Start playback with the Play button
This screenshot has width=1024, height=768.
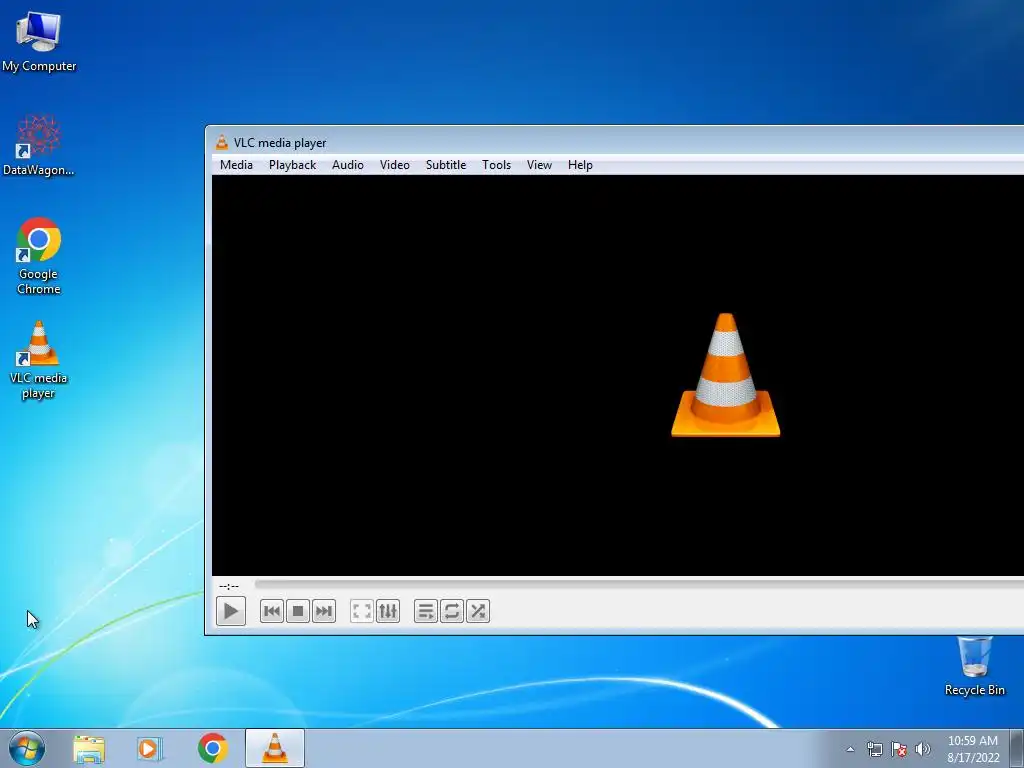pyautogui.click(x=231, y=611)
